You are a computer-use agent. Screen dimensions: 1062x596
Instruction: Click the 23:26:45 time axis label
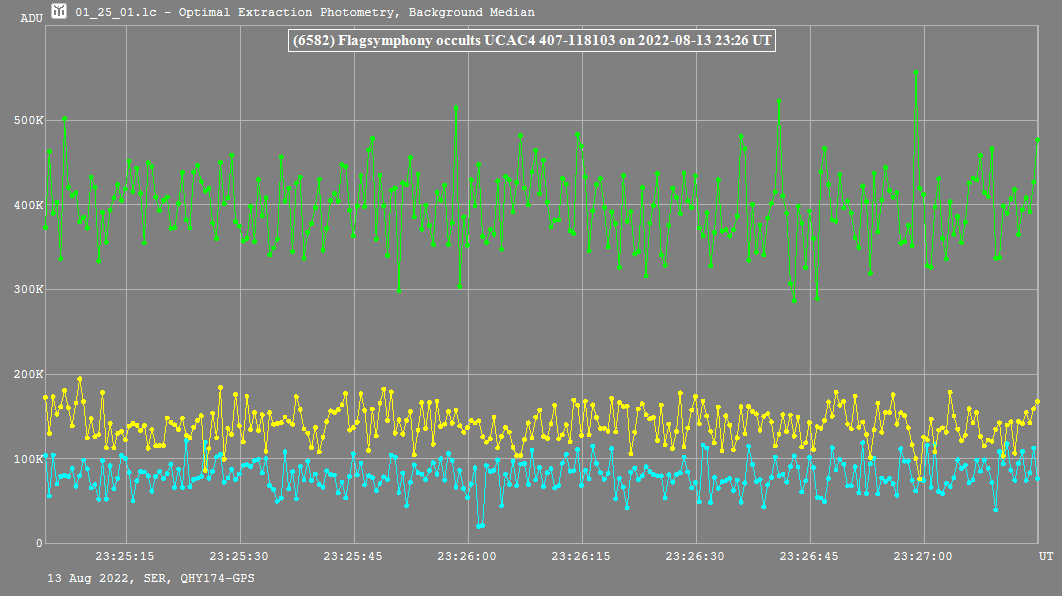[809, 555]
